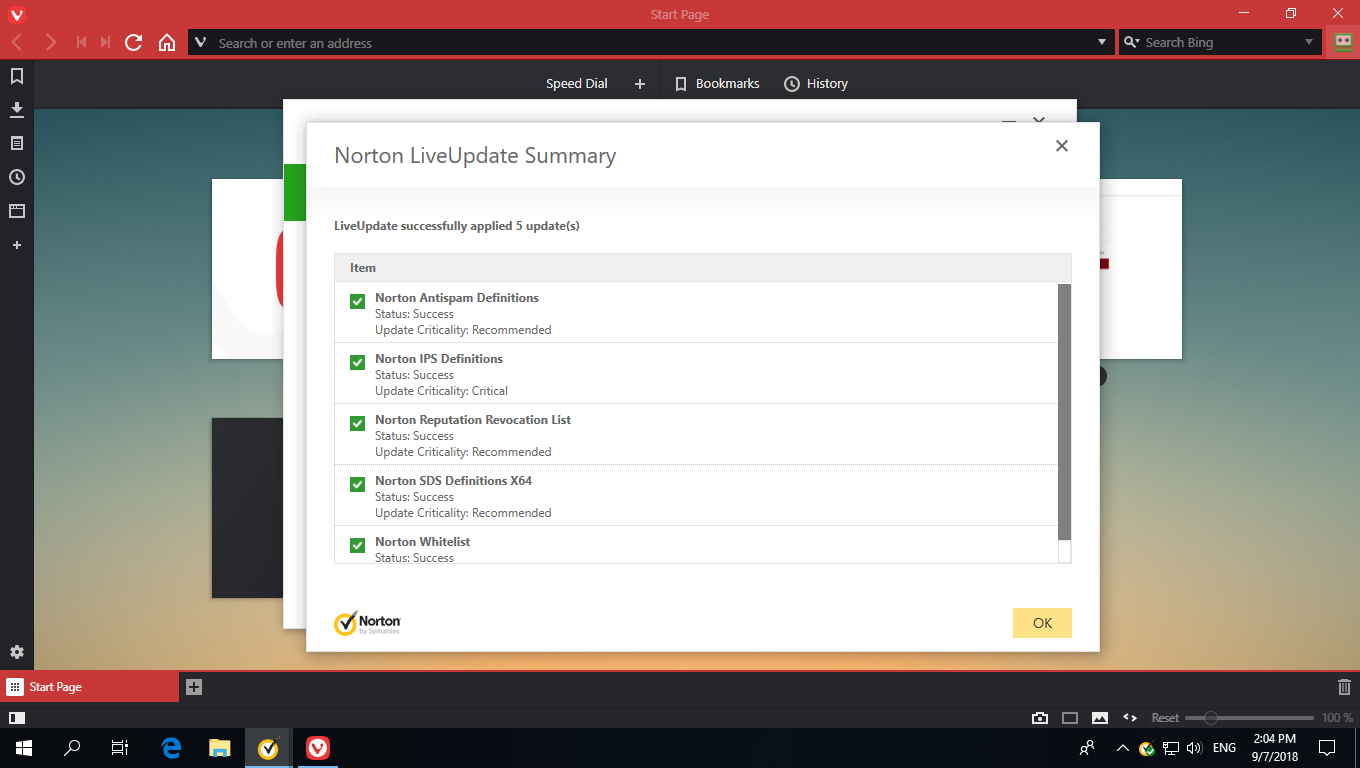This screenshot has width=1360, height=768.
Task: Add a new Speed Dial folder
Action: (x=640, y=84)
